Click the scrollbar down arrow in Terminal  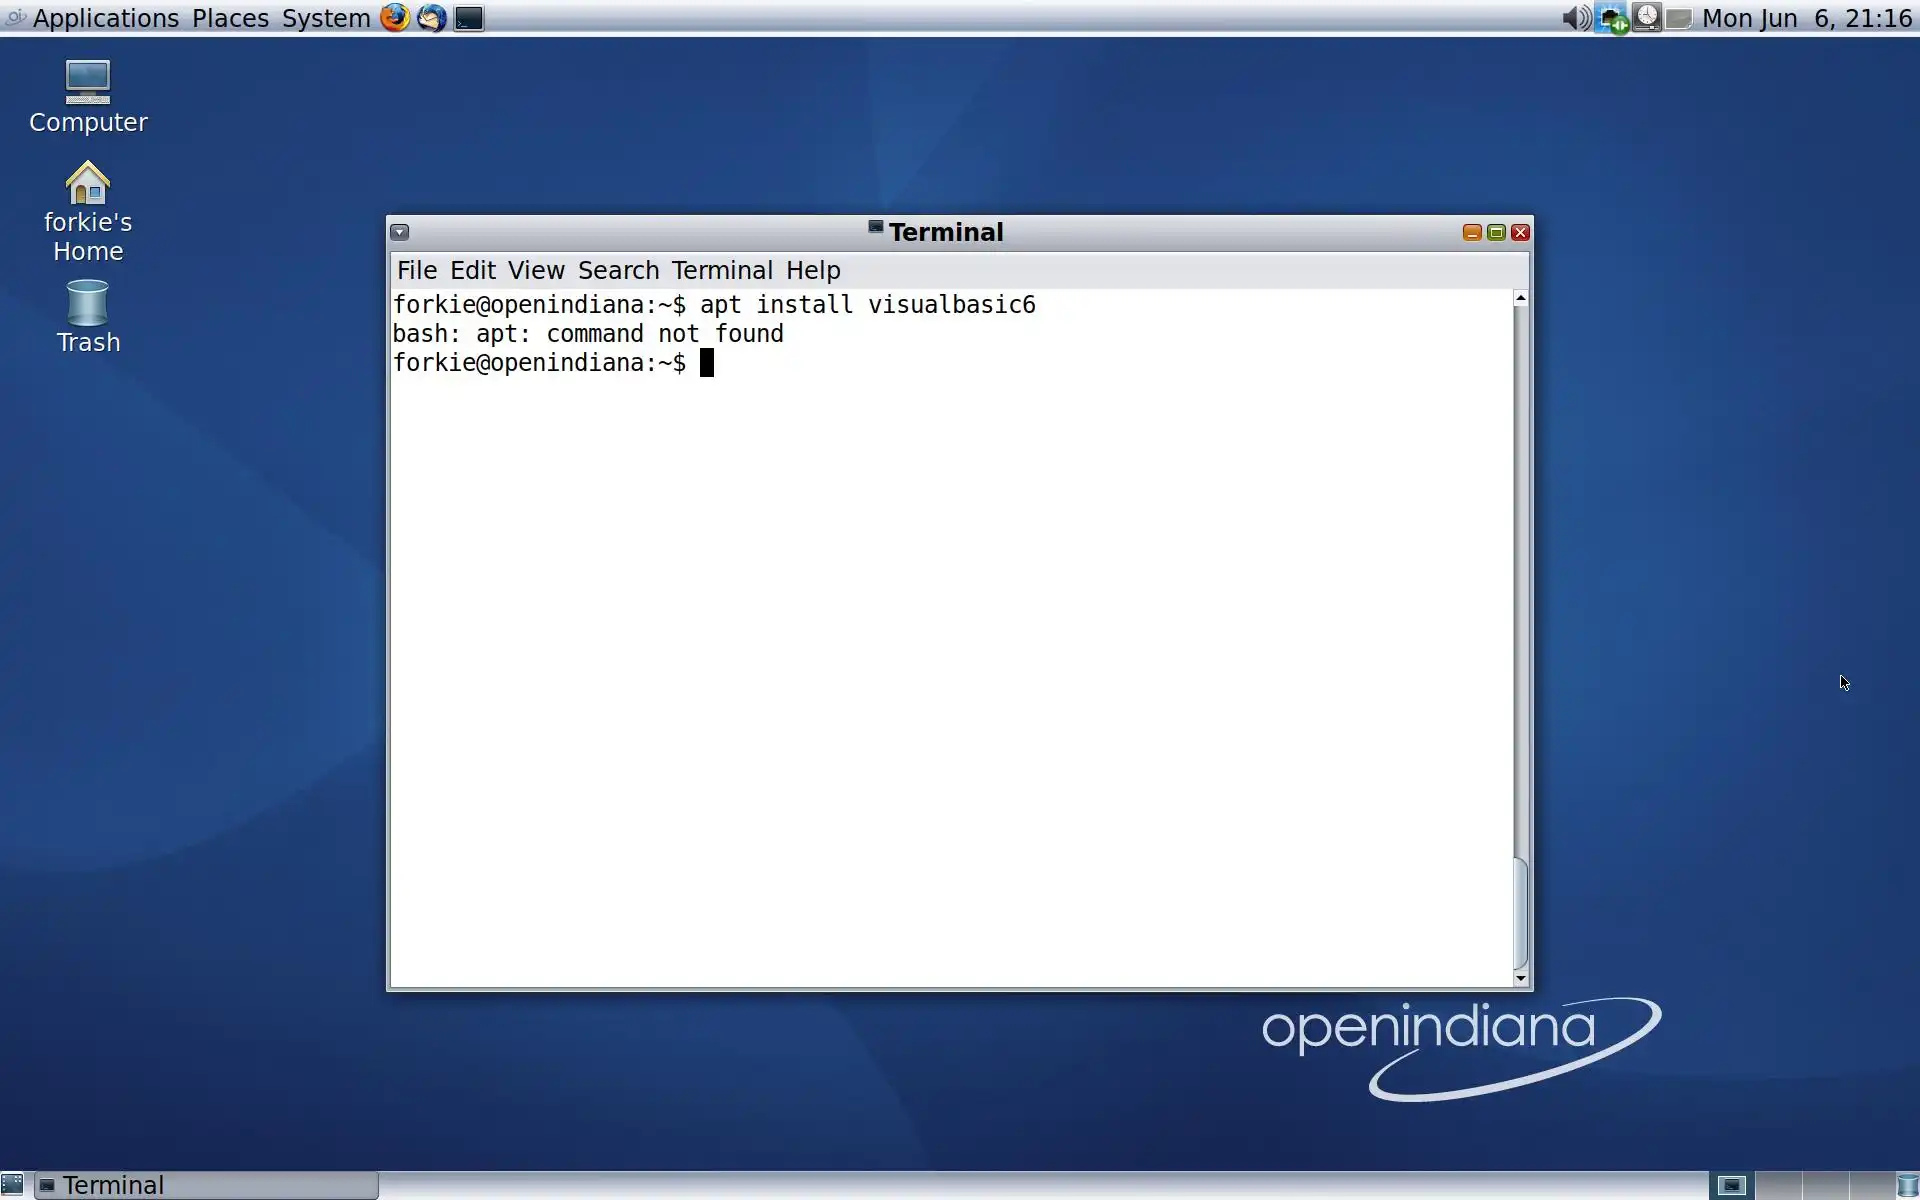(1521, 978)
